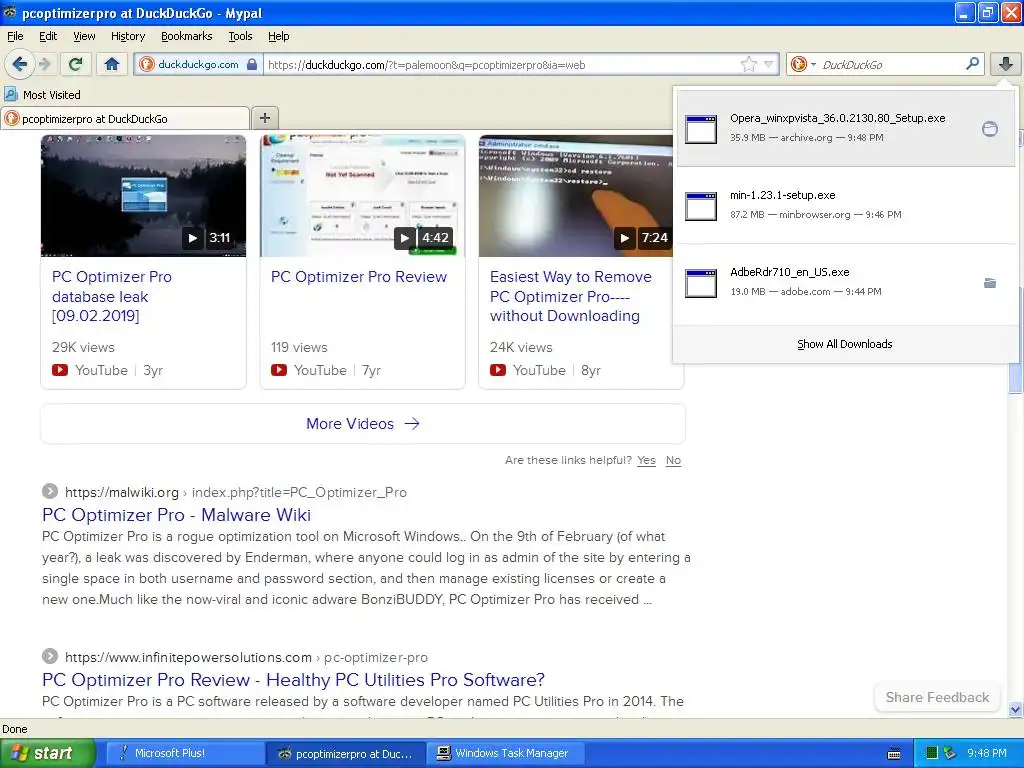Open the Bookmarks menu

click(x=186, y=36)
